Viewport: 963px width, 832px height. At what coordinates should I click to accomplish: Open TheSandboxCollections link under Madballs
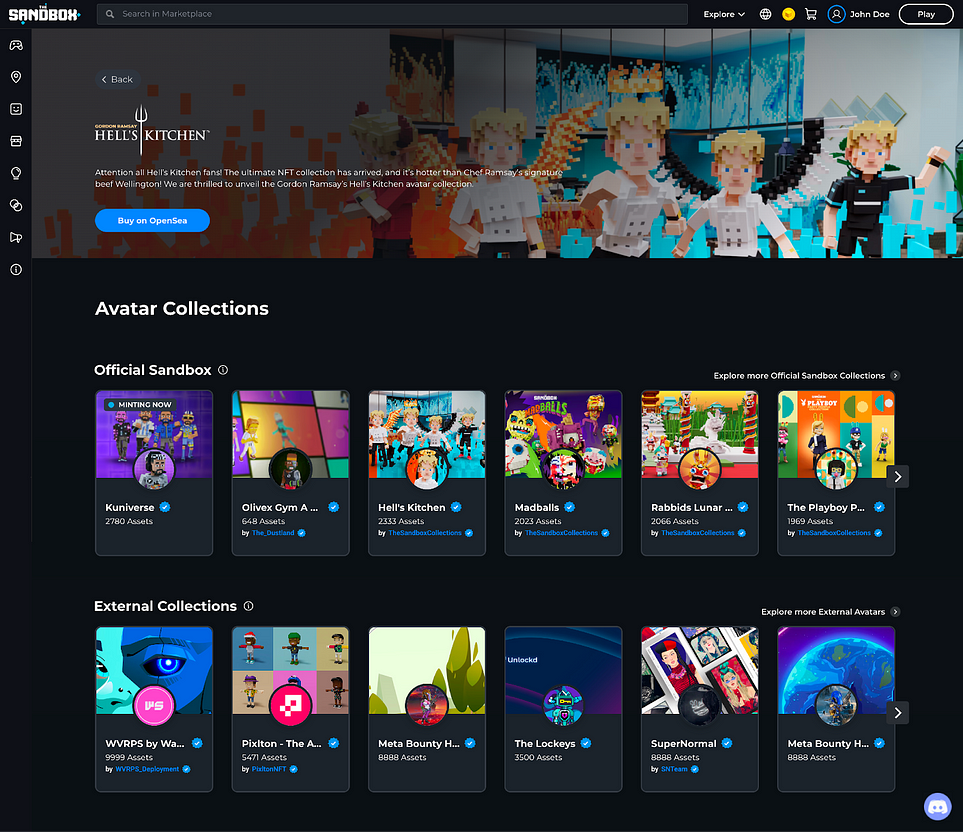click(561, 533)
